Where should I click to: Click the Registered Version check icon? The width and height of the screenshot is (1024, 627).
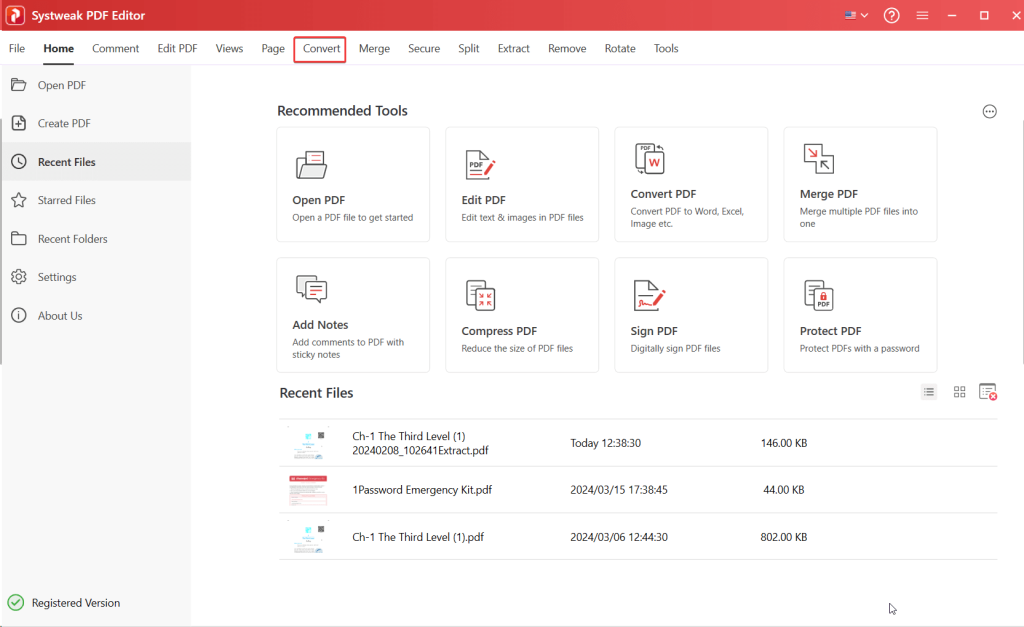click(16, 602)
